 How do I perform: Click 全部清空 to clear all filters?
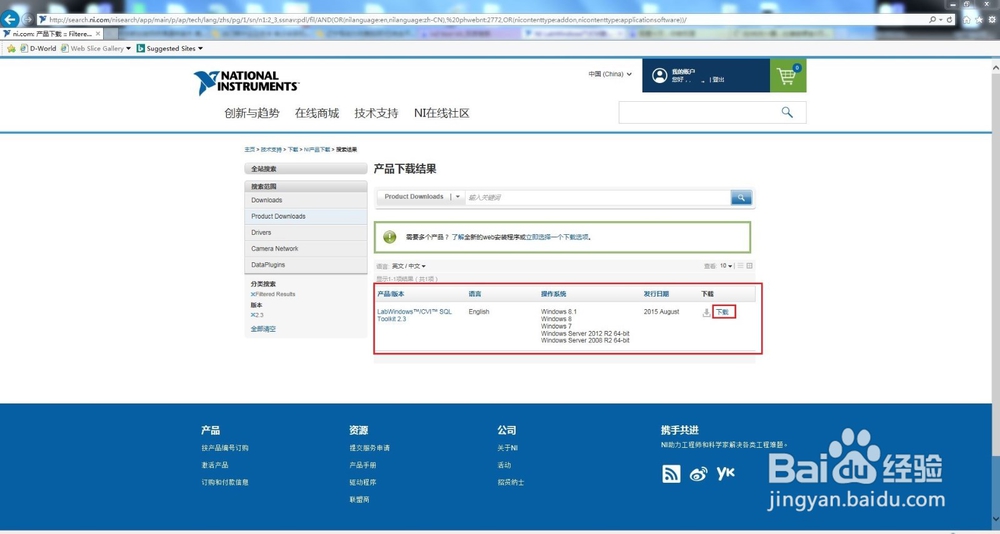(x=263, y=329)
